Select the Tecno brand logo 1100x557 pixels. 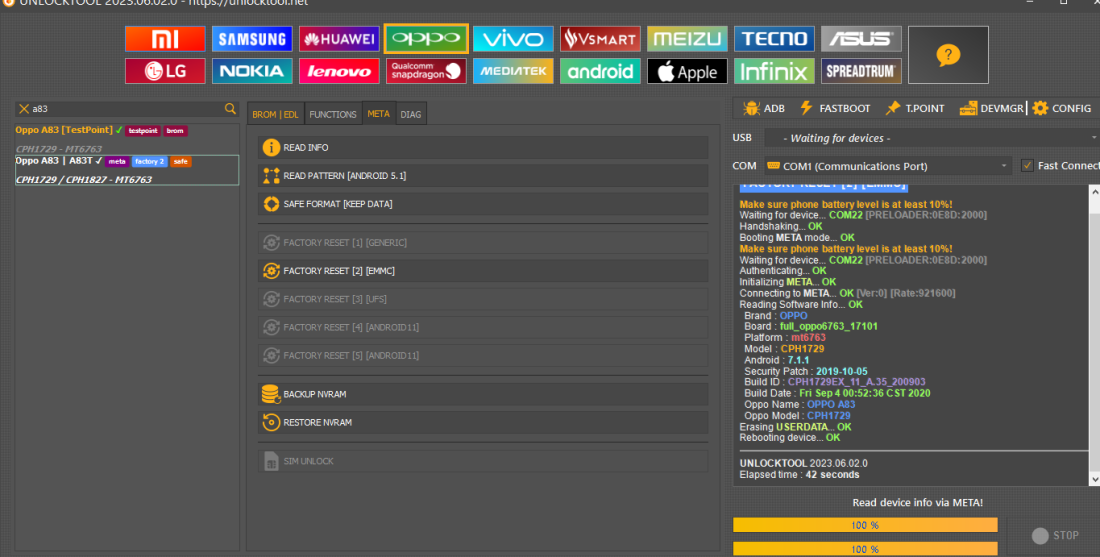774,39
